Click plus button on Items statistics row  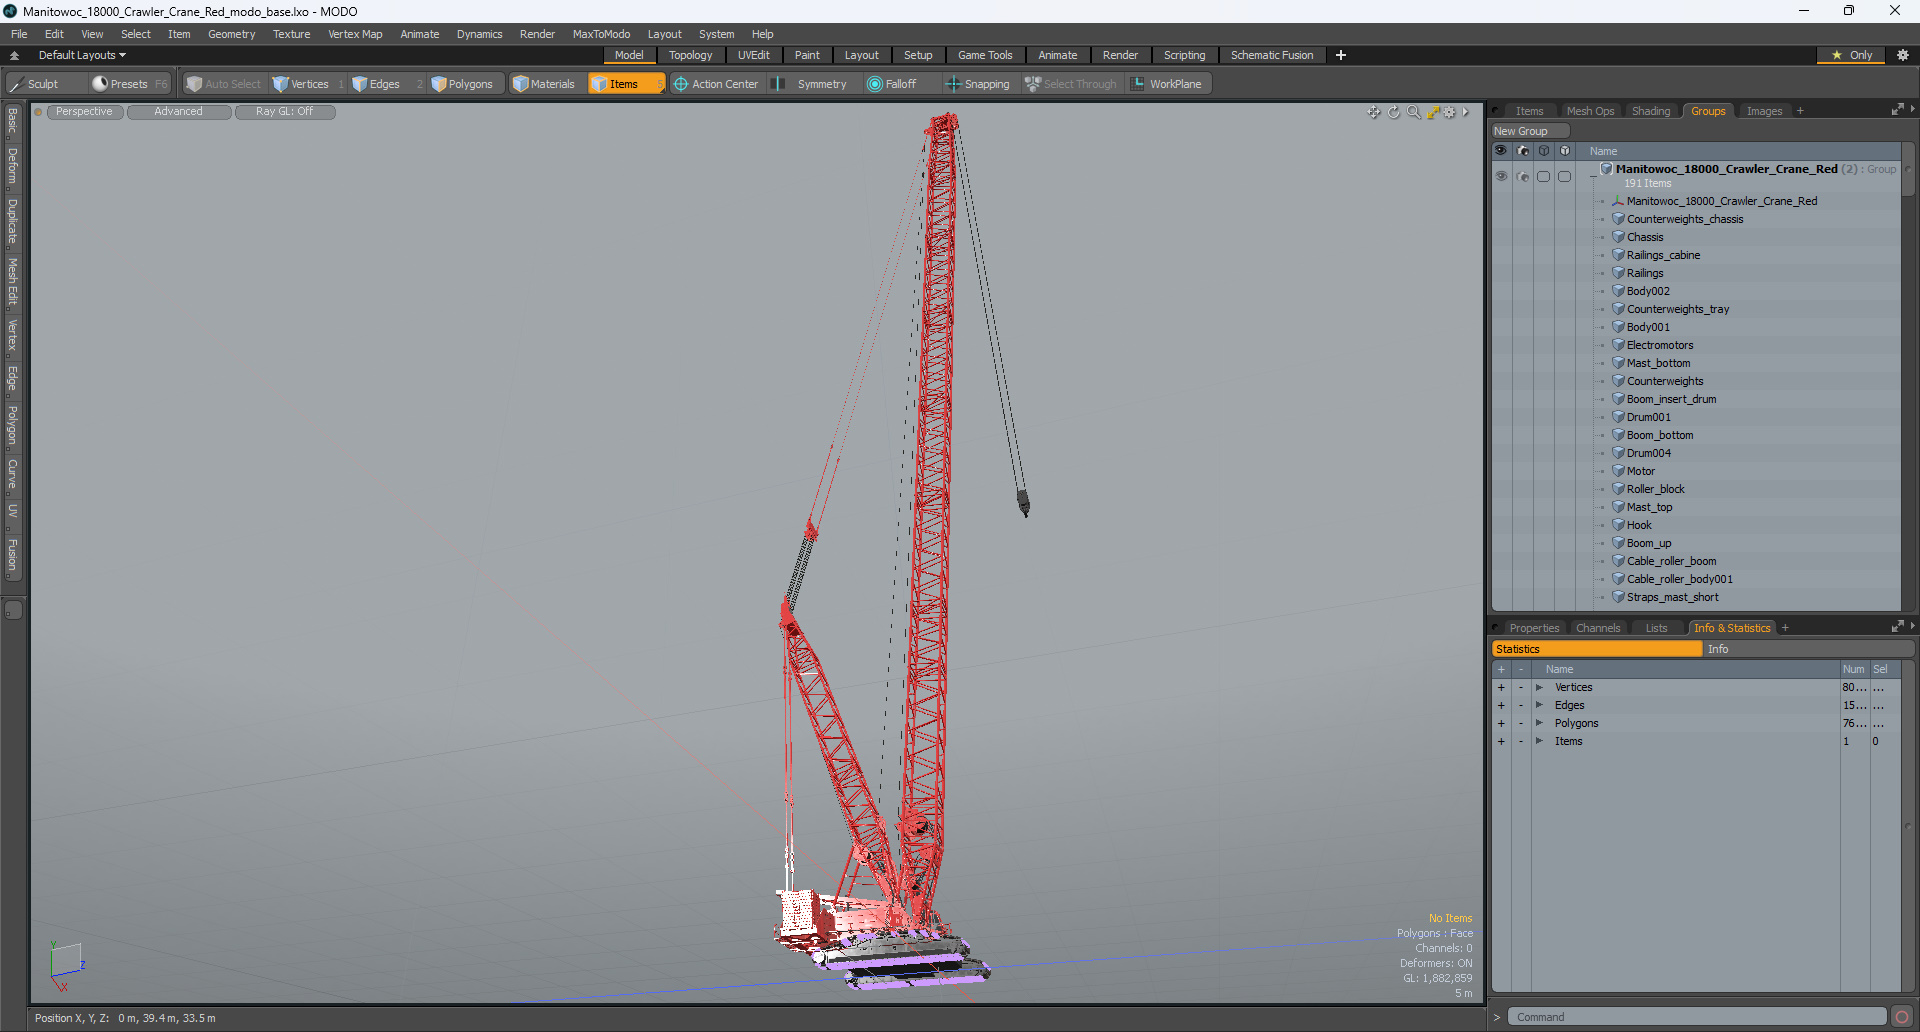[1501, 741]
